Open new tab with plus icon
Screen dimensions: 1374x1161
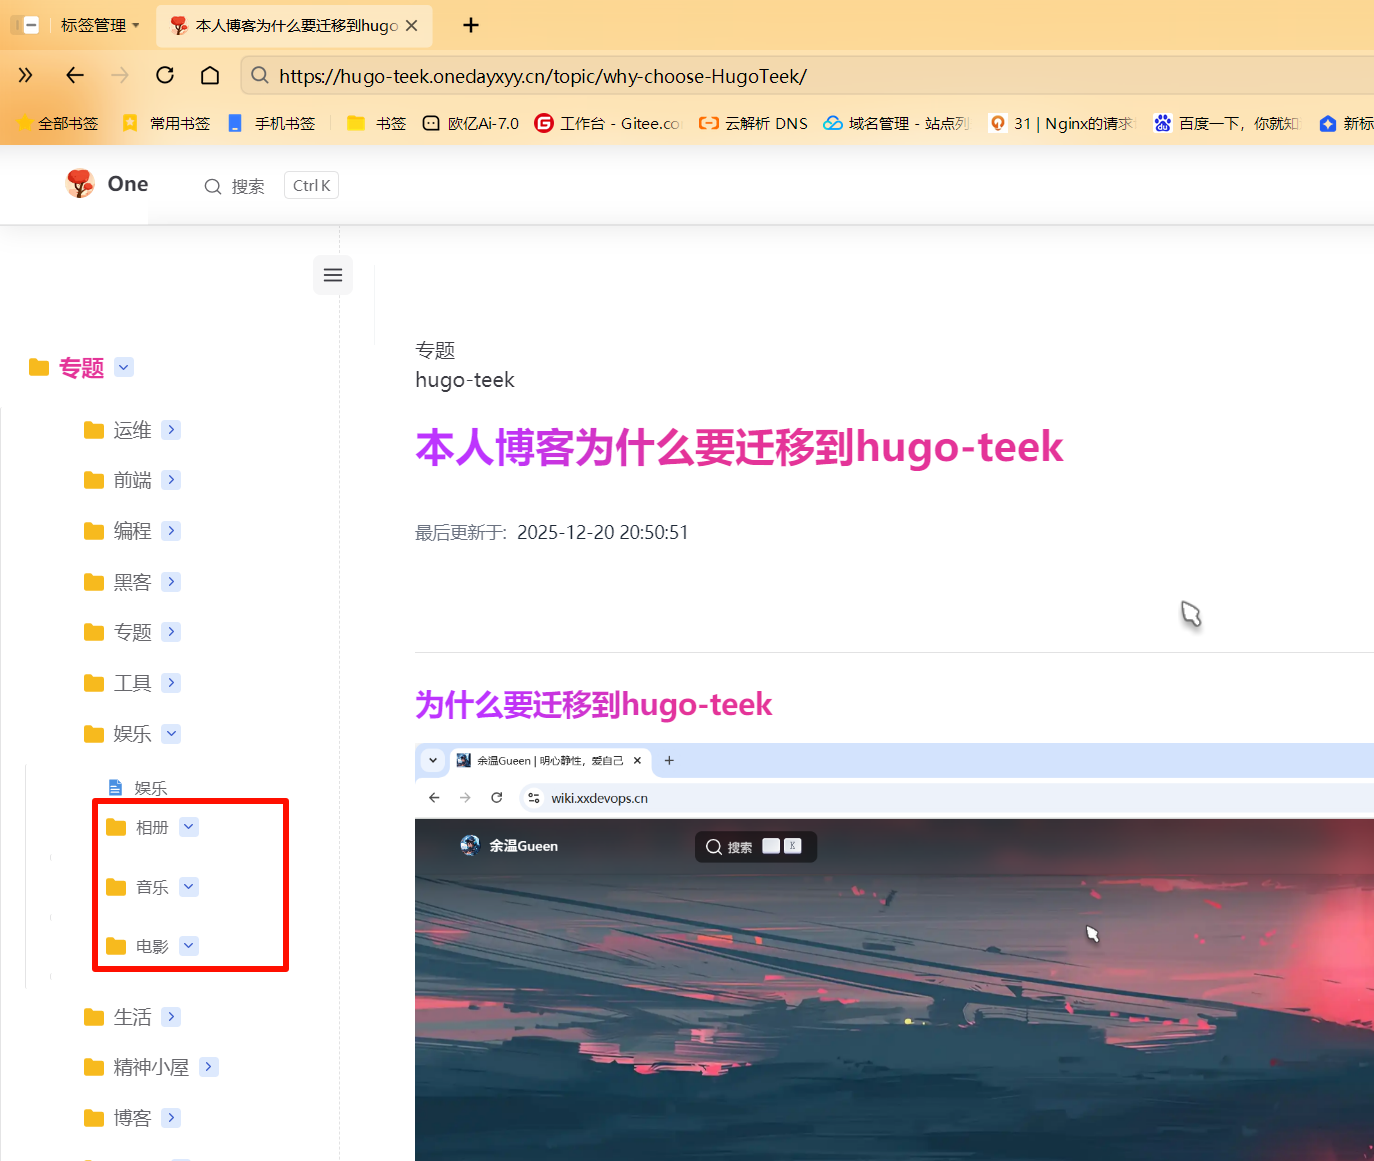(471, 25)
